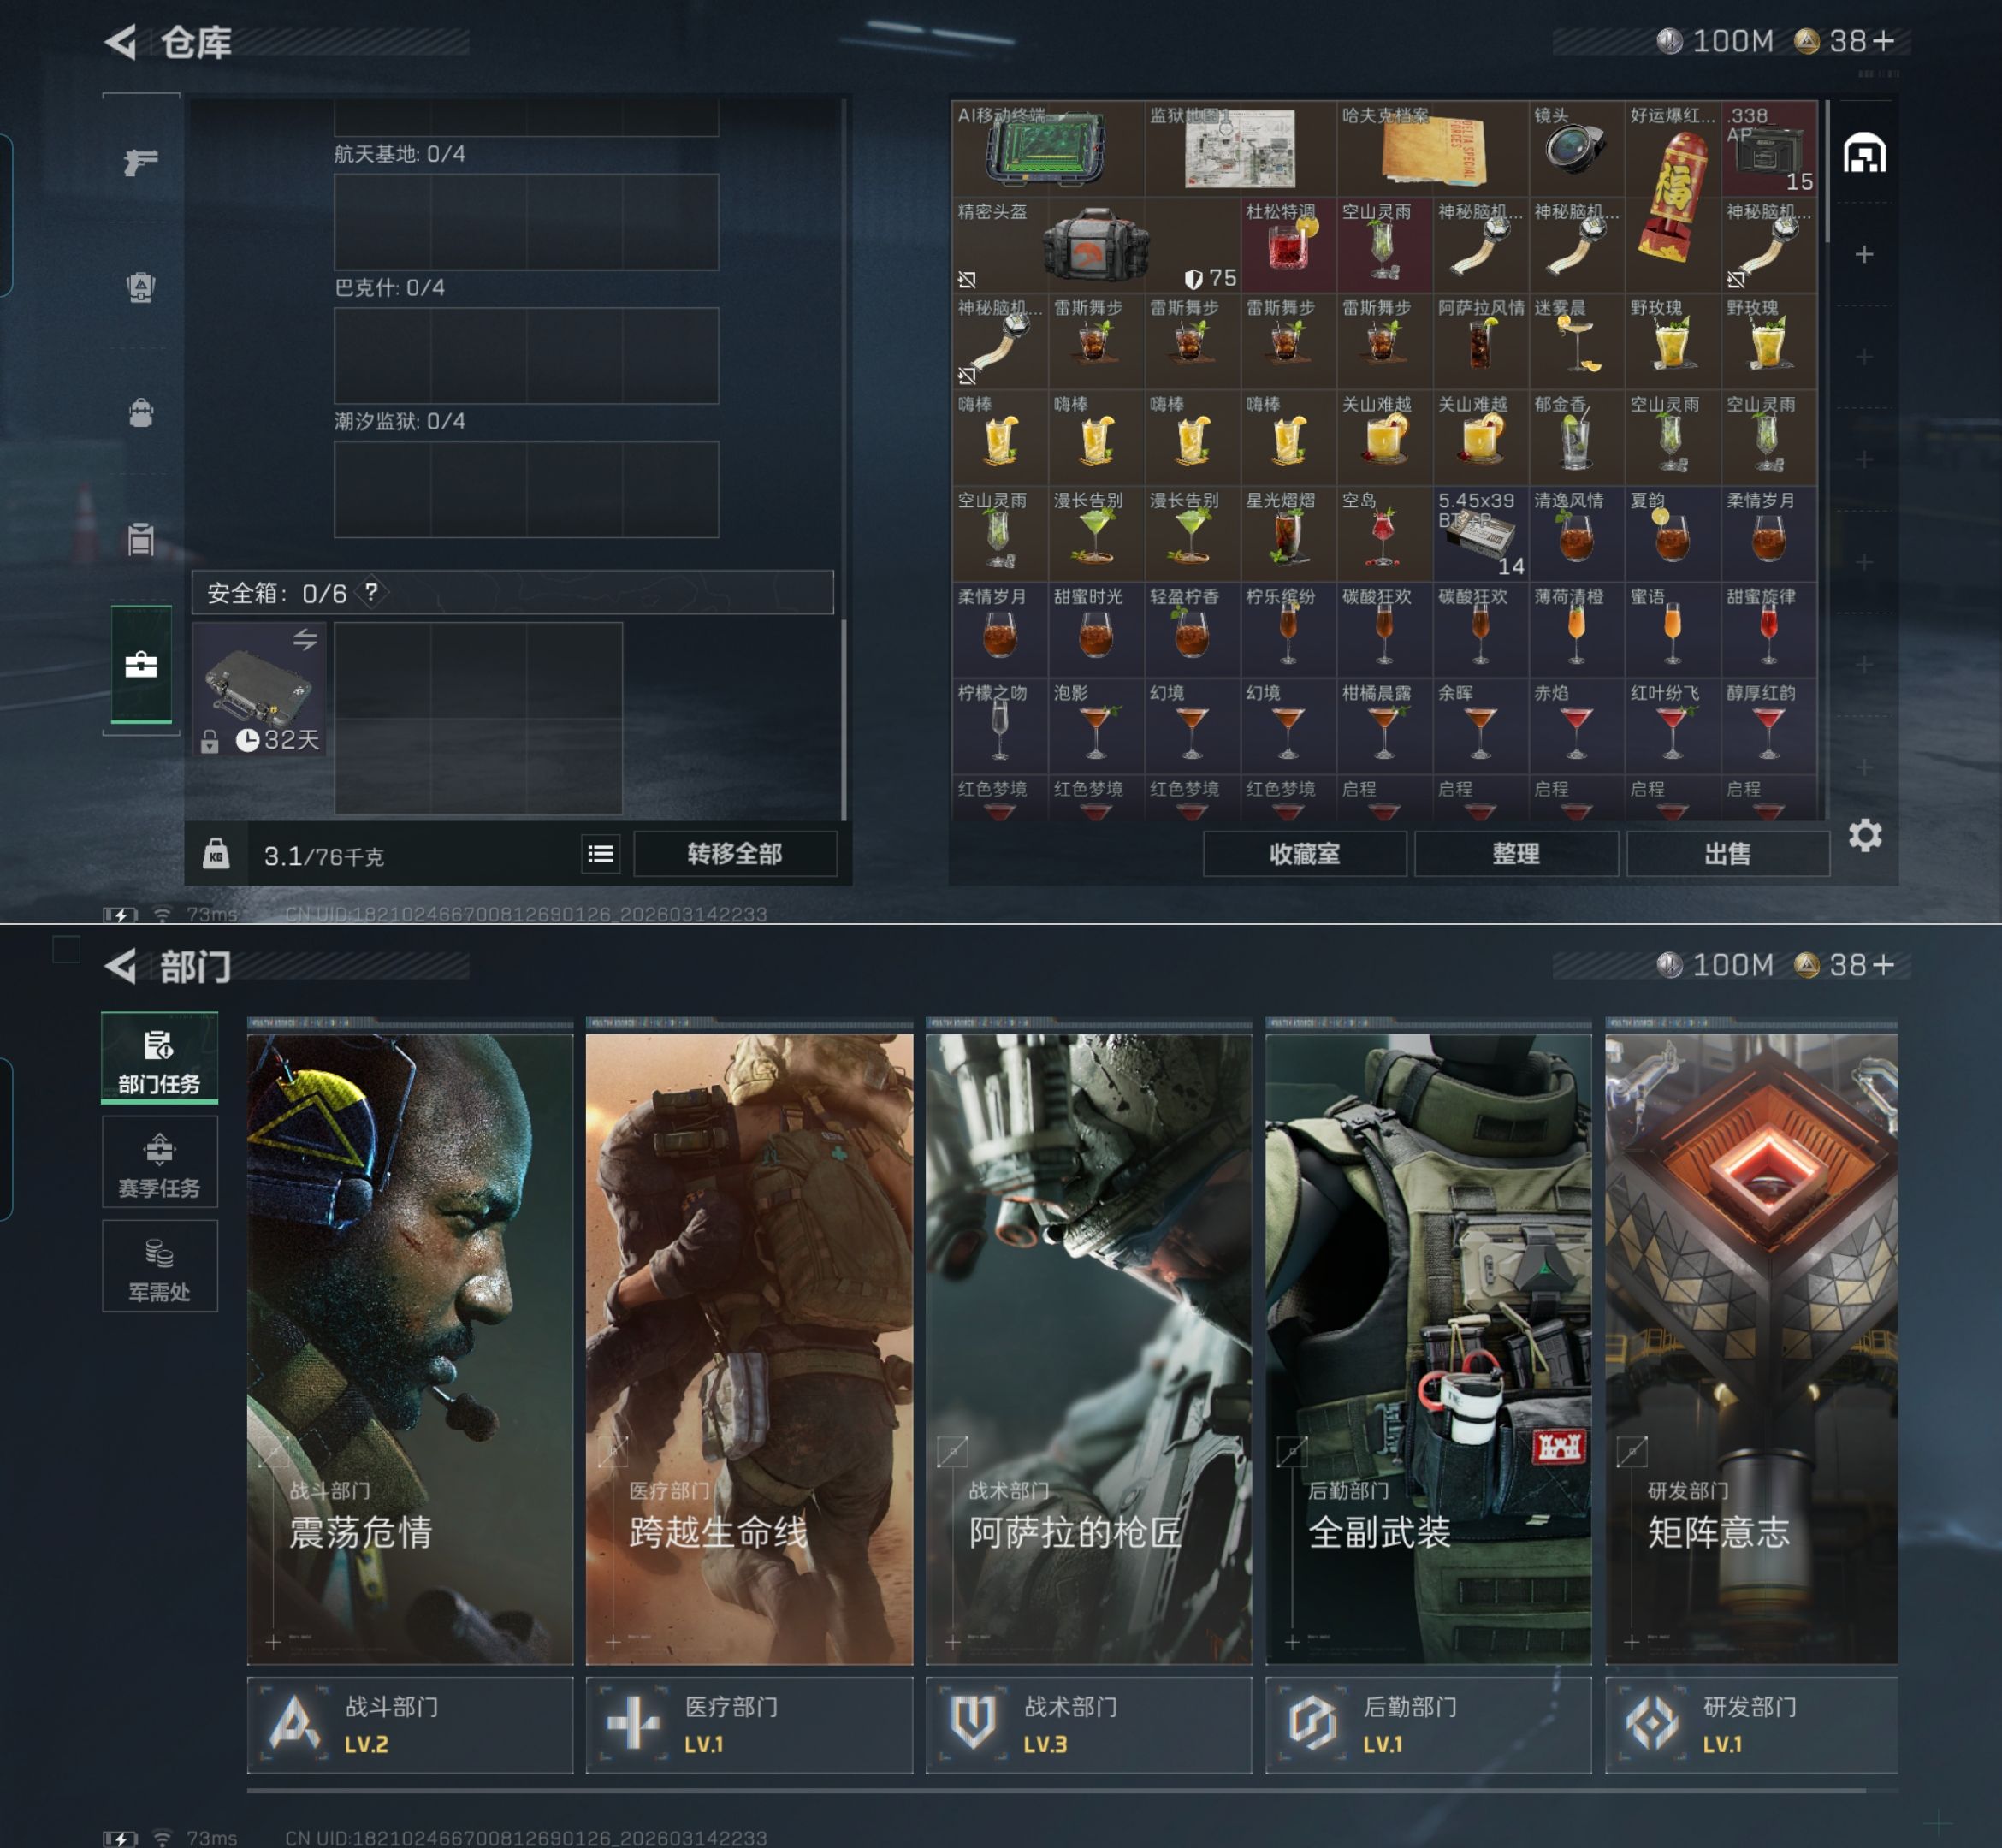Add warehouse page with top plus icon
The width and height of the screenshot is (2002, 1848).
(x=1864, y=254)
